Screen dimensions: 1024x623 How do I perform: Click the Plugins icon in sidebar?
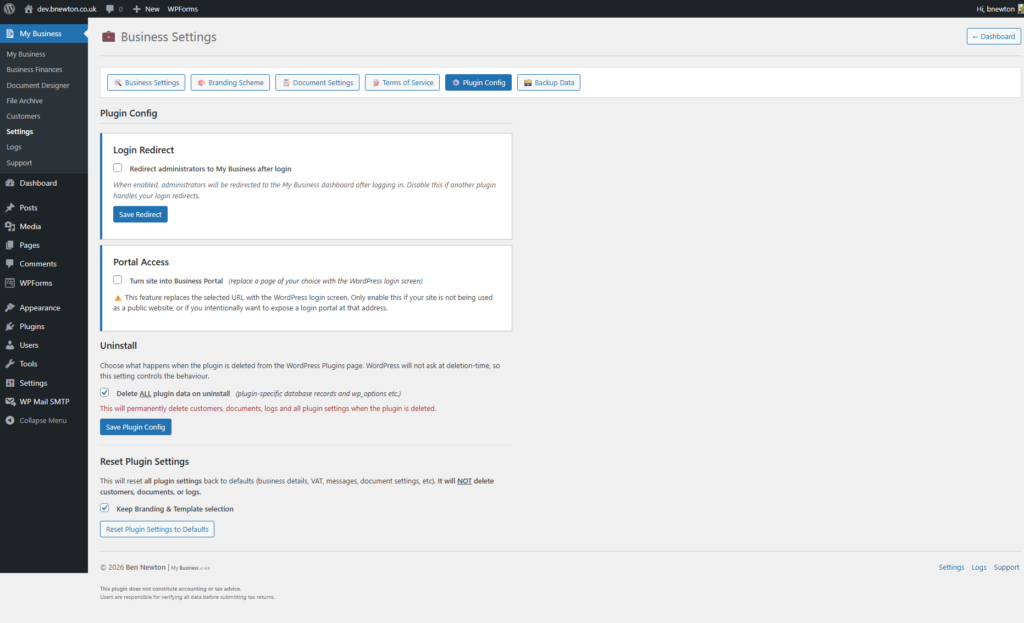click(10, 327)
